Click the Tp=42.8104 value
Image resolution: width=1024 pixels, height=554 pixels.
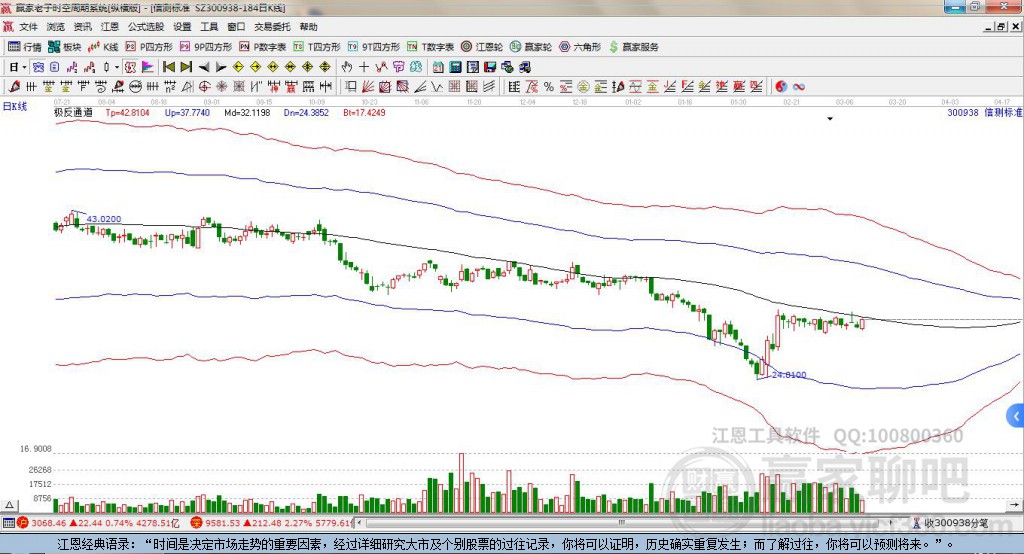[127, 112]
